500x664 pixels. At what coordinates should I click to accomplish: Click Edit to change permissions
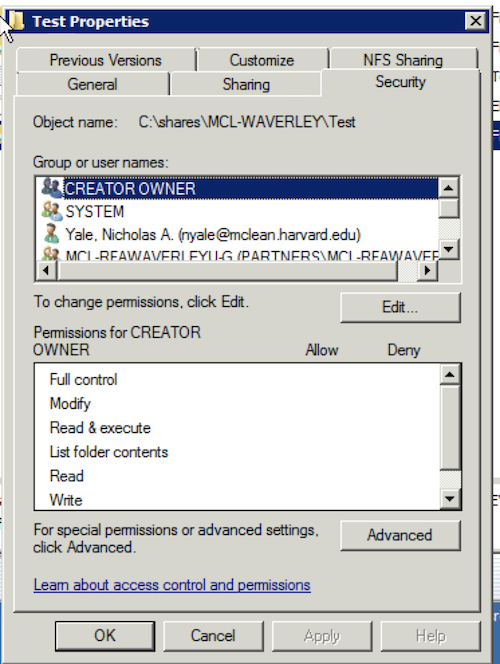[400, 307]
